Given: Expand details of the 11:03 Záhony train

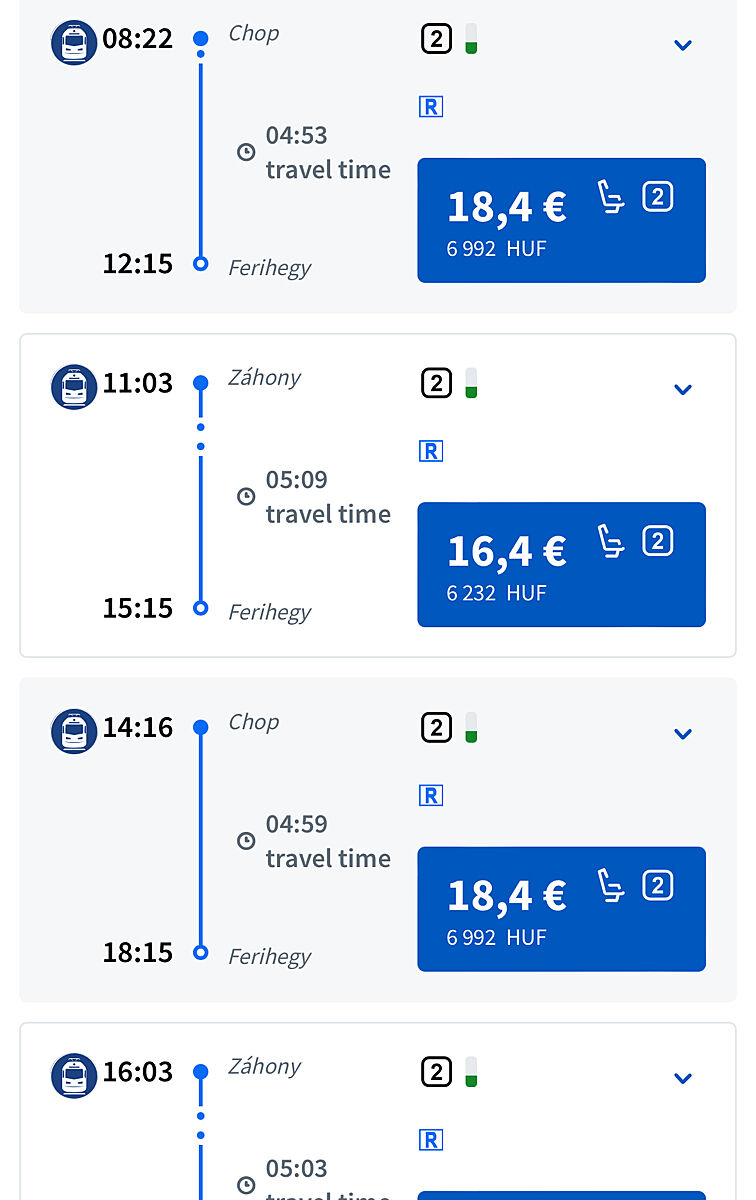Looking at the screenshot, I should tap(683, 389).
